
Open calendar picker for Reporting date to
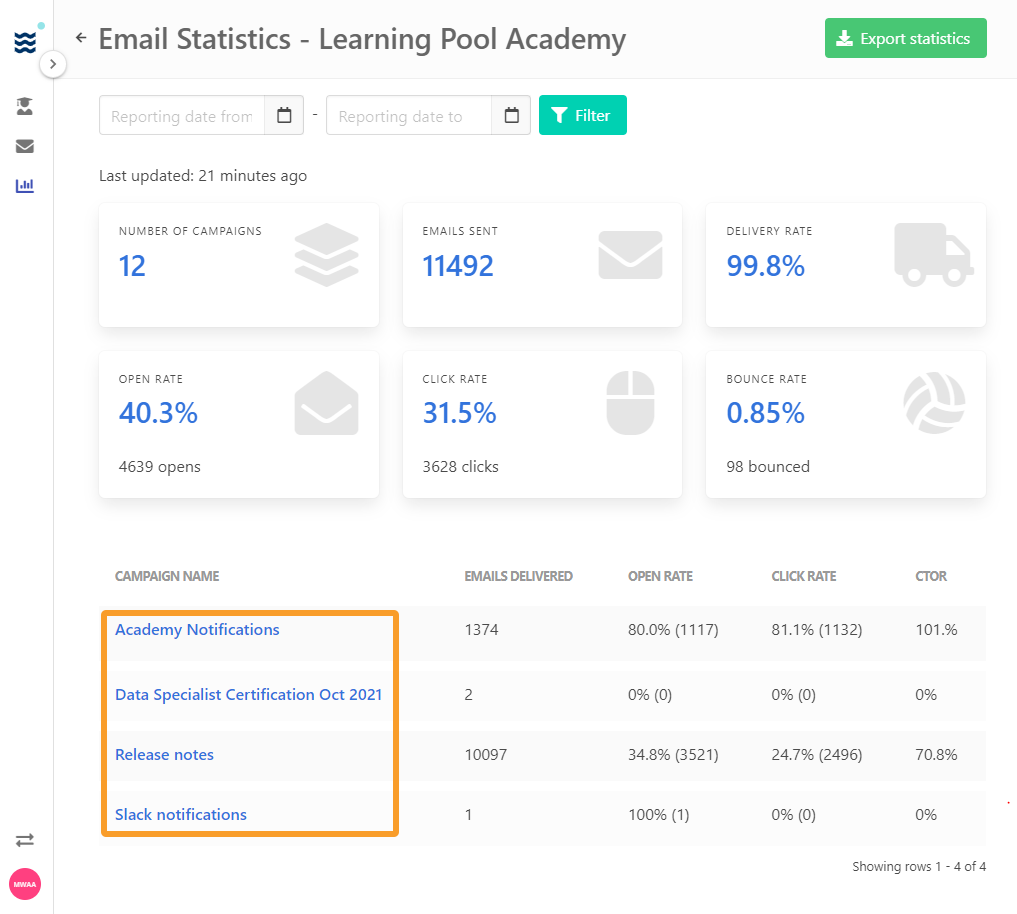tap(511, 115)
